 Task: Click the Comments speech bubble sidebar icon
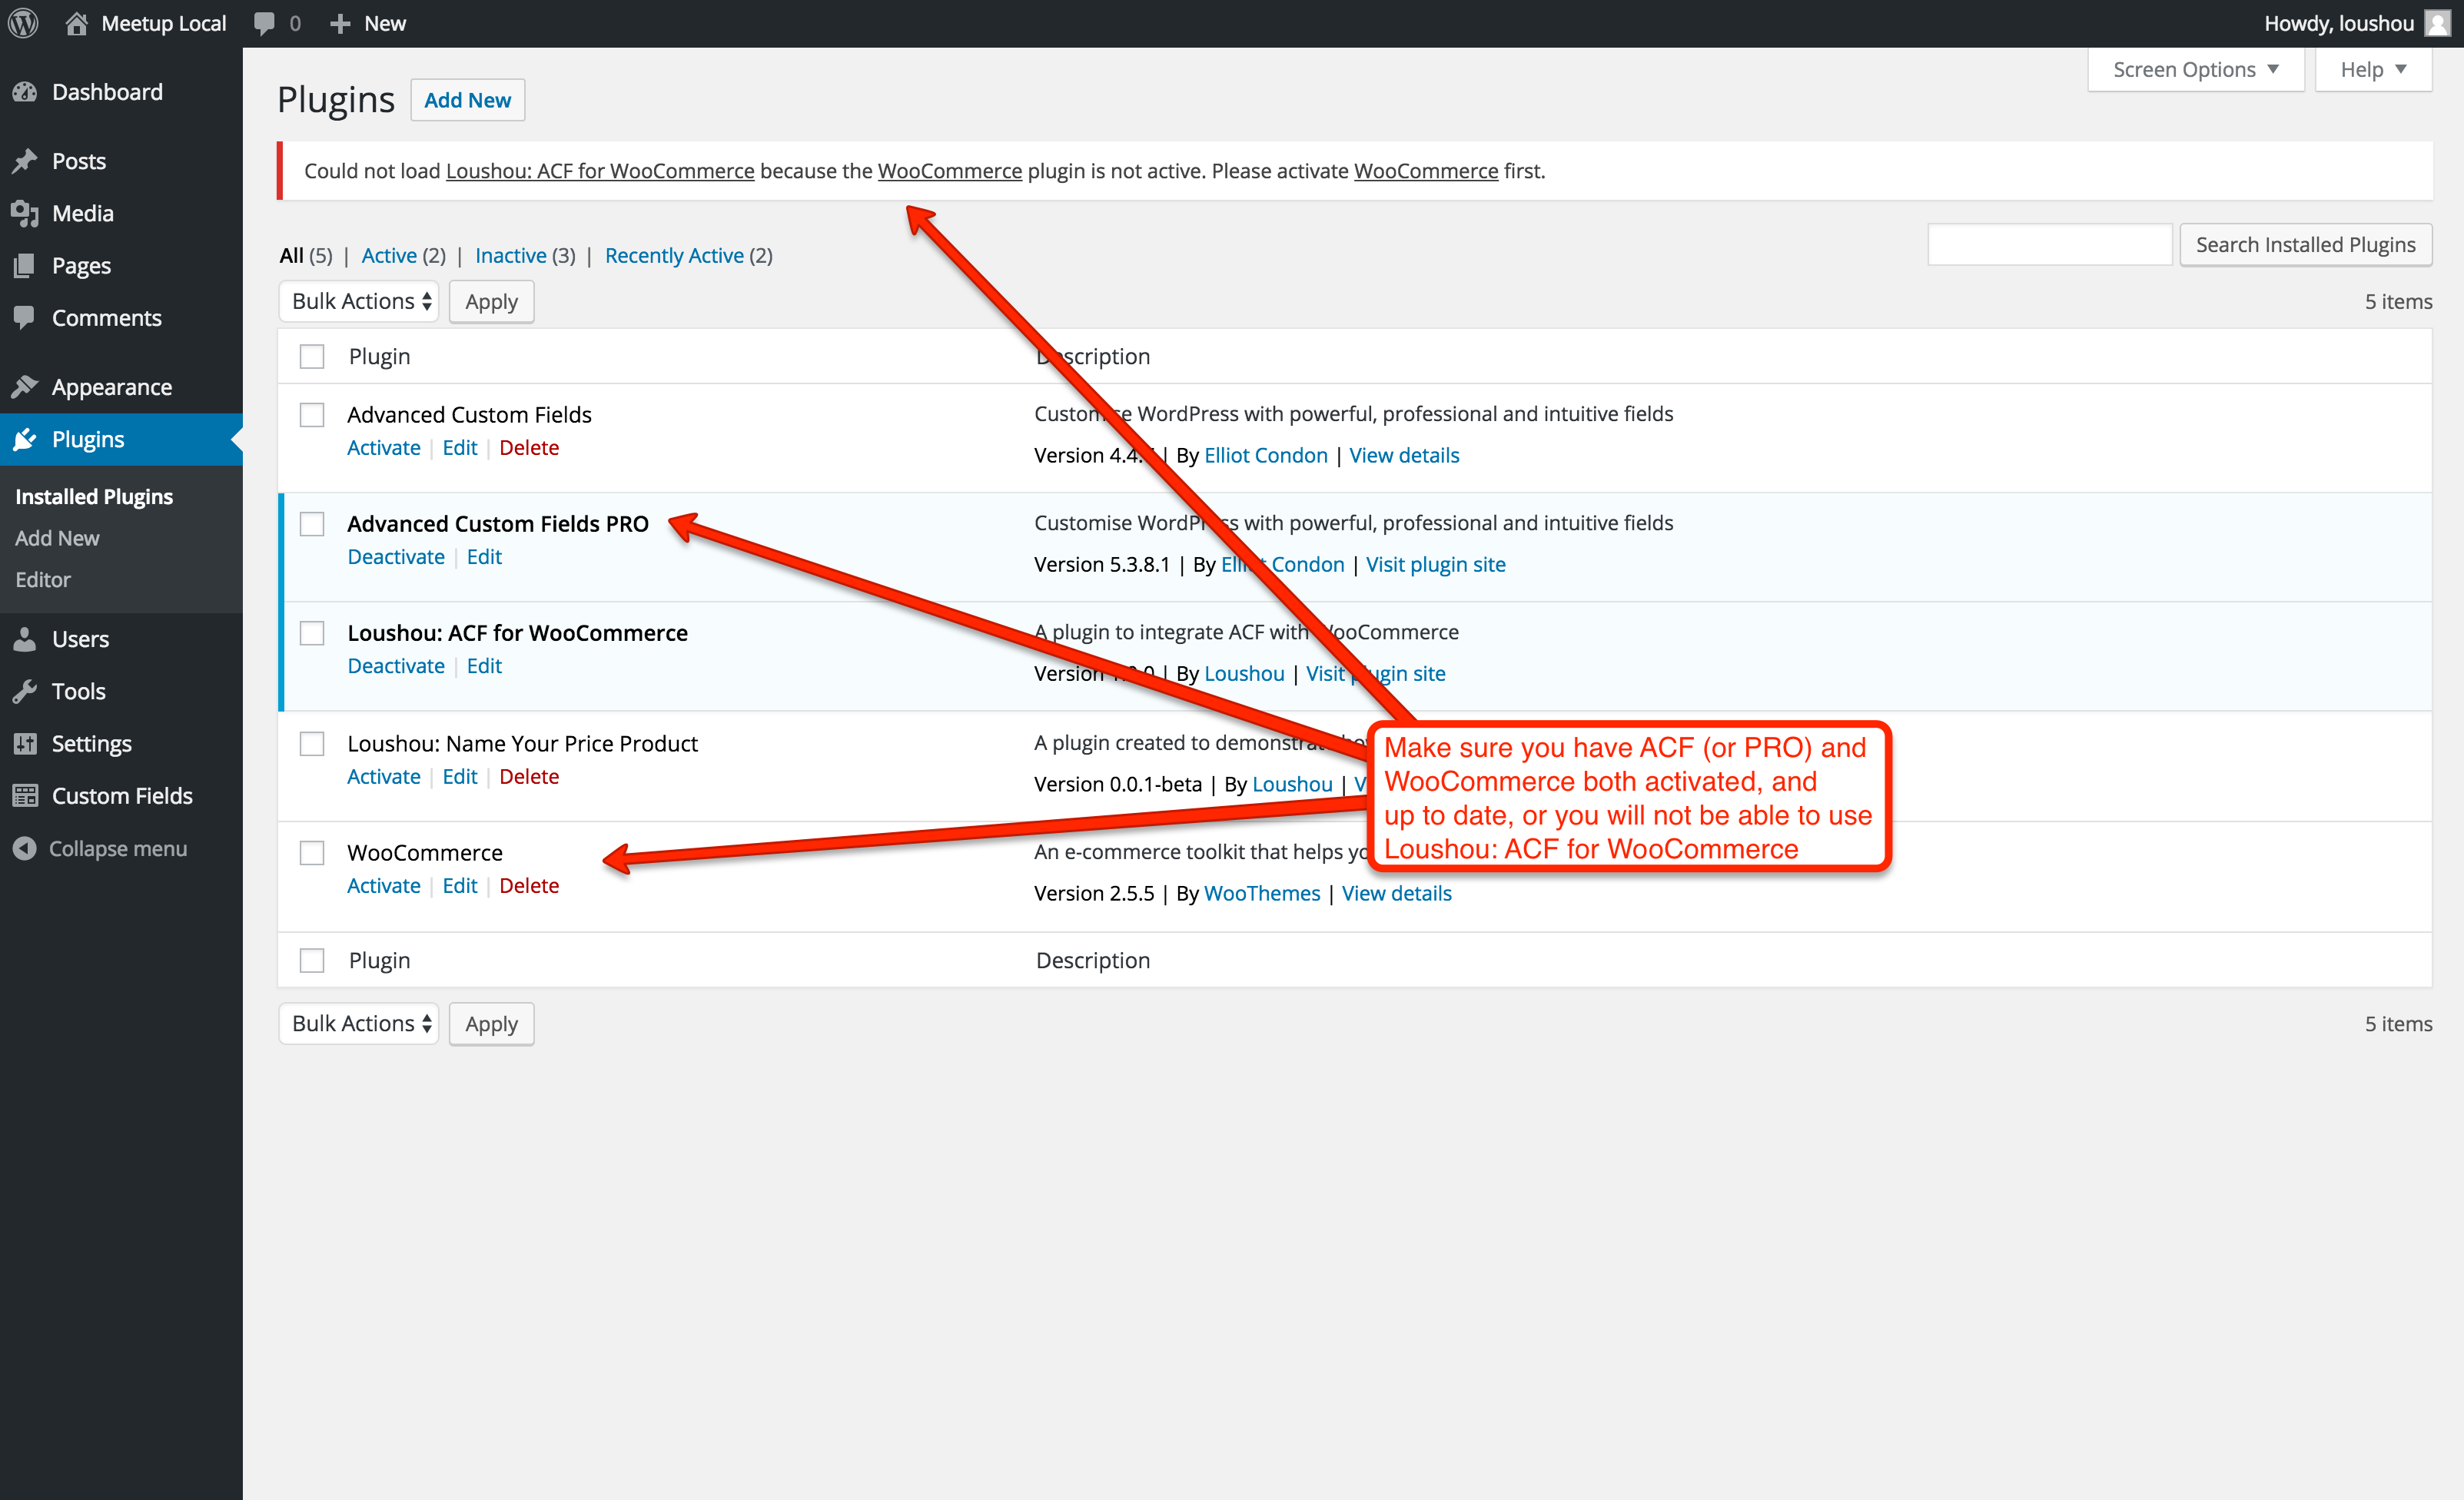(25, 317)
